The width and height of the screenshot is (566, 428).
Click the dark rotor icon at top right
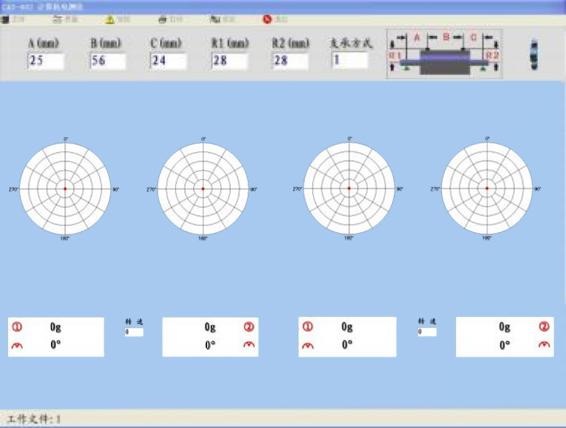(534, 54)
